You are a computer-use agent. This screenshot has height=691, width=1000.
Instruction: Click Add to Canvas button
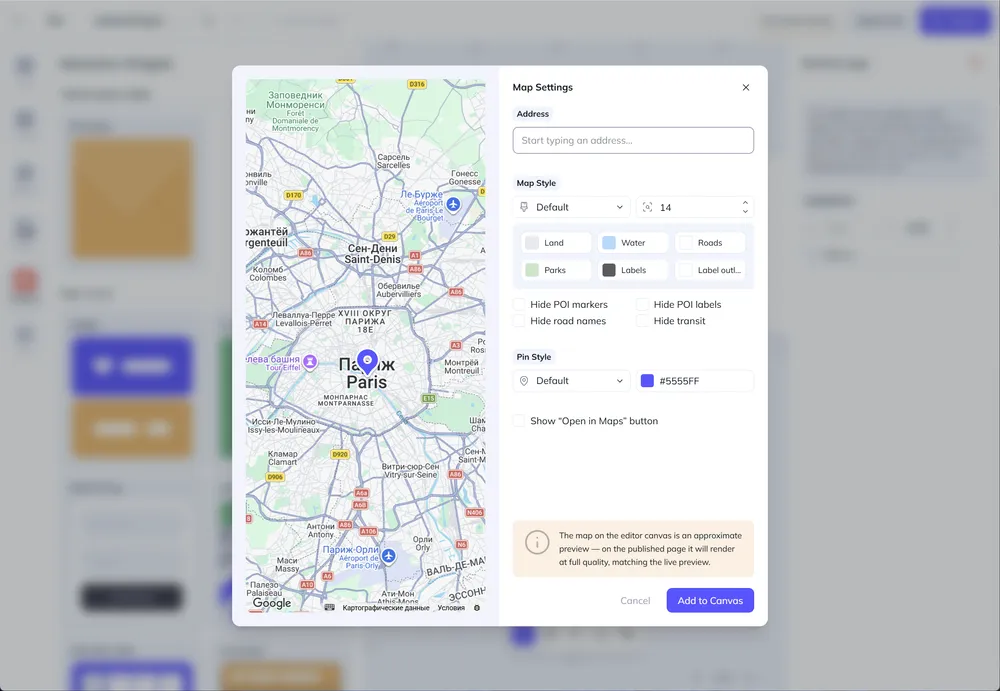[710, 600]
